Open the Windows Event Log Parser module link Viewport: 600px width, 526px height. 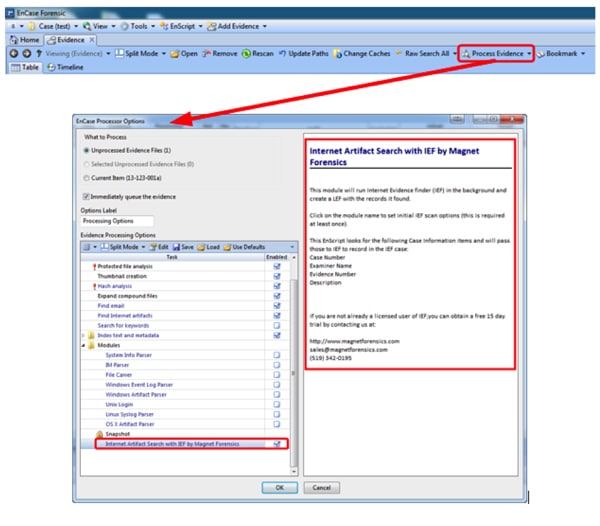[x=139, y=385]
